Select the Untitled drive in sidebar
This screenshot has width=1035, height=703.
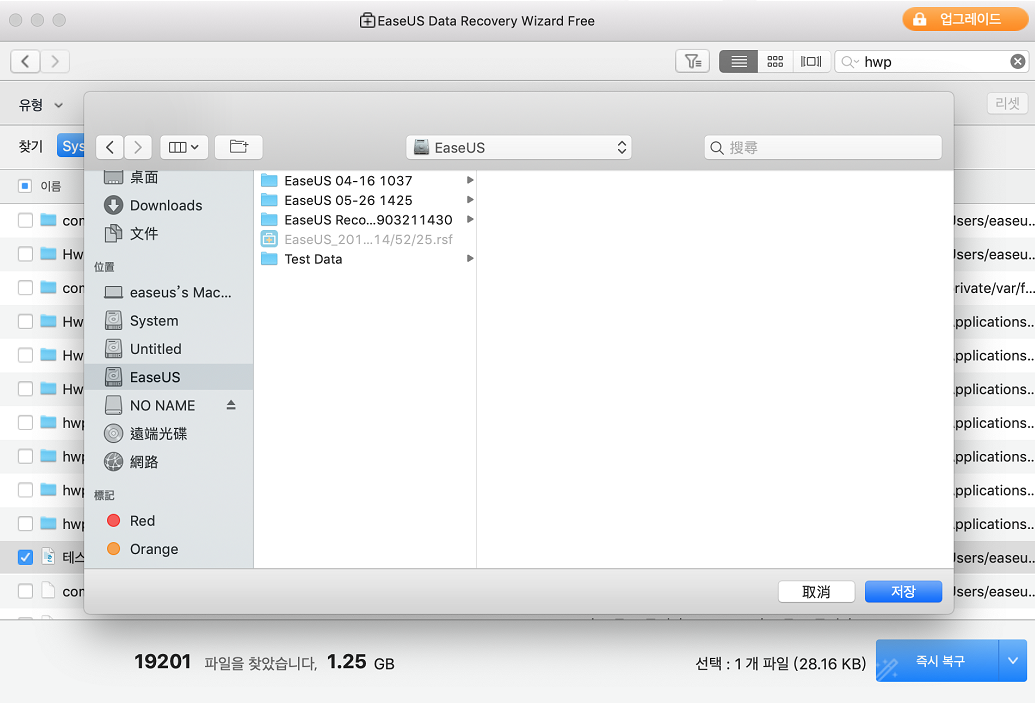tap(168, 349)
